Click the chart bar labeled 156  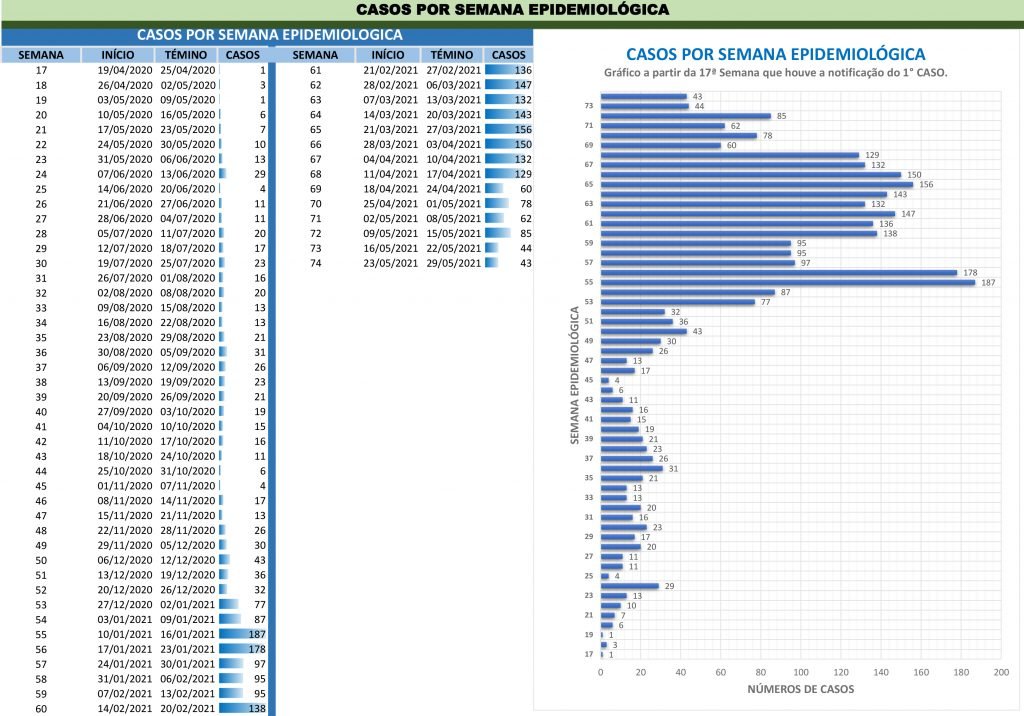[x=757, y=184]
